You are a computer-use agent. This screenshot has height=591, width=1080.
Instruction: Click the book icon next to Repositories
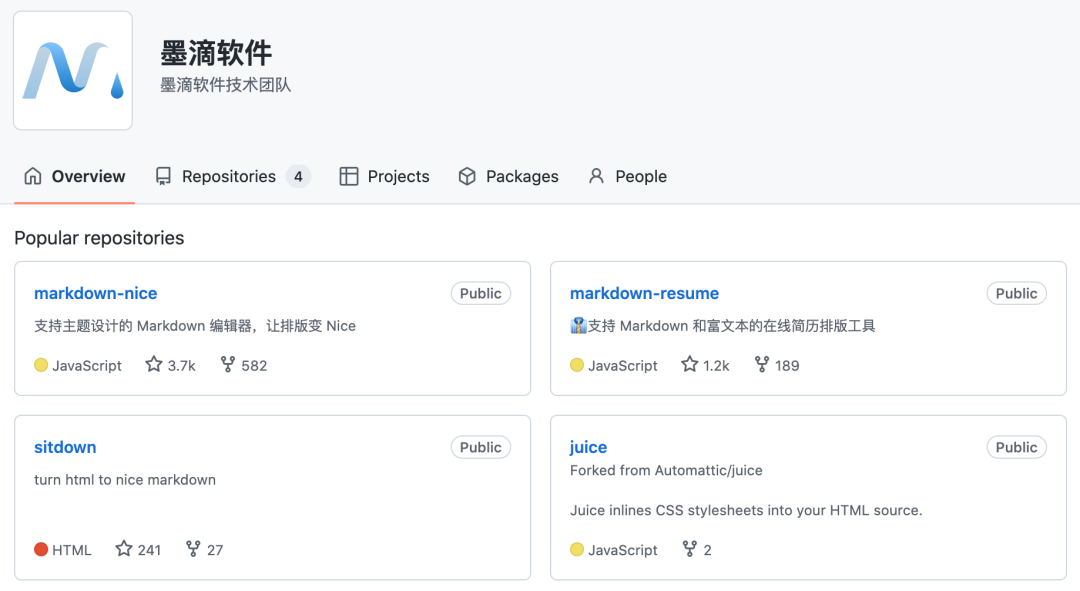(x=163, y=176)
